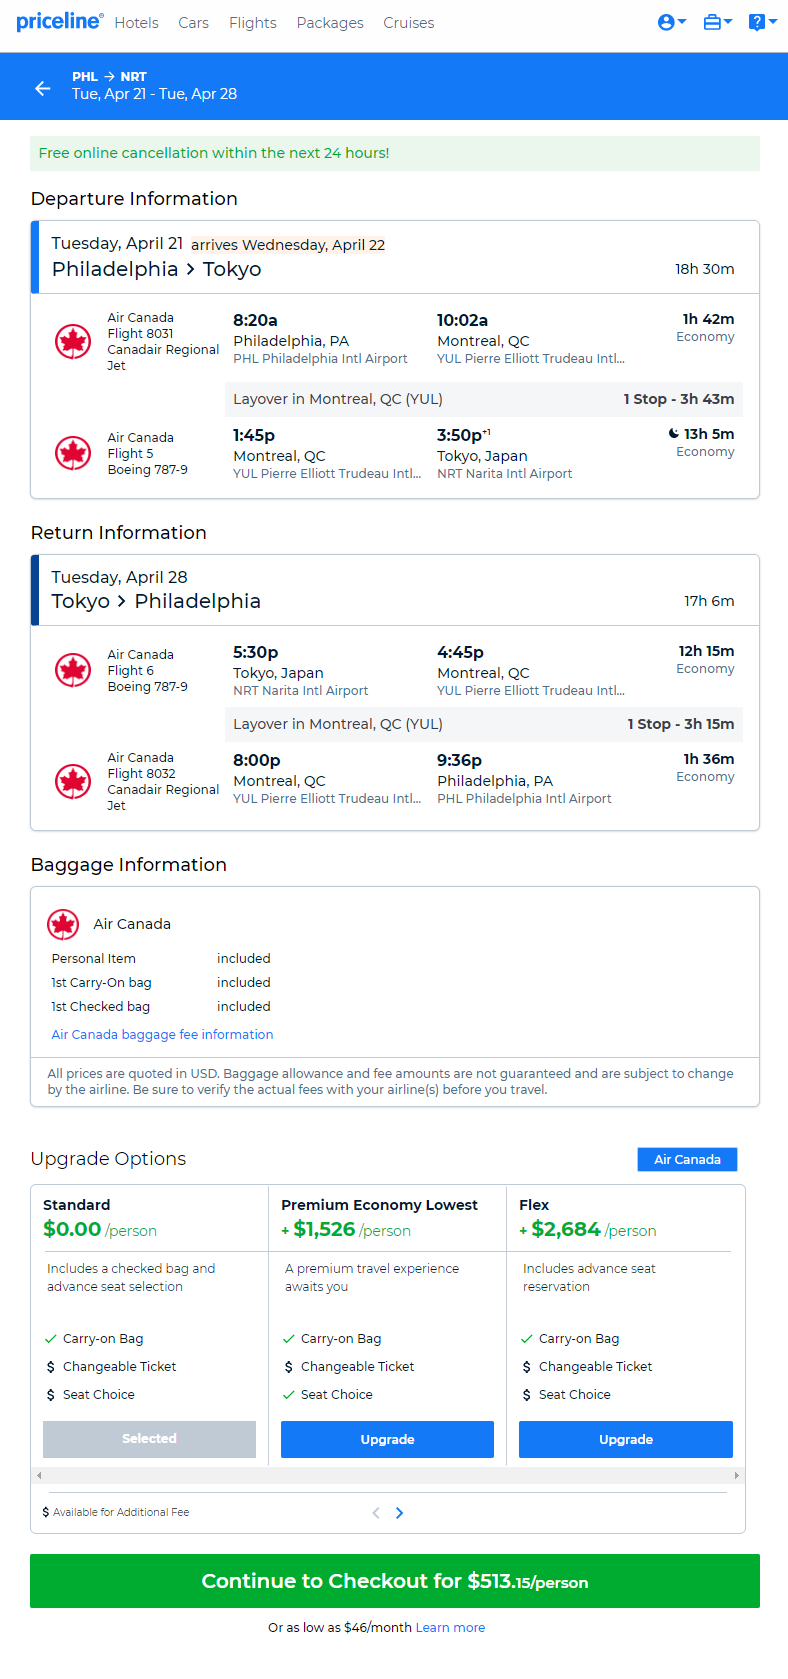Go to Flights in top navigation
788x1679 pixels.
coord(253,22)
